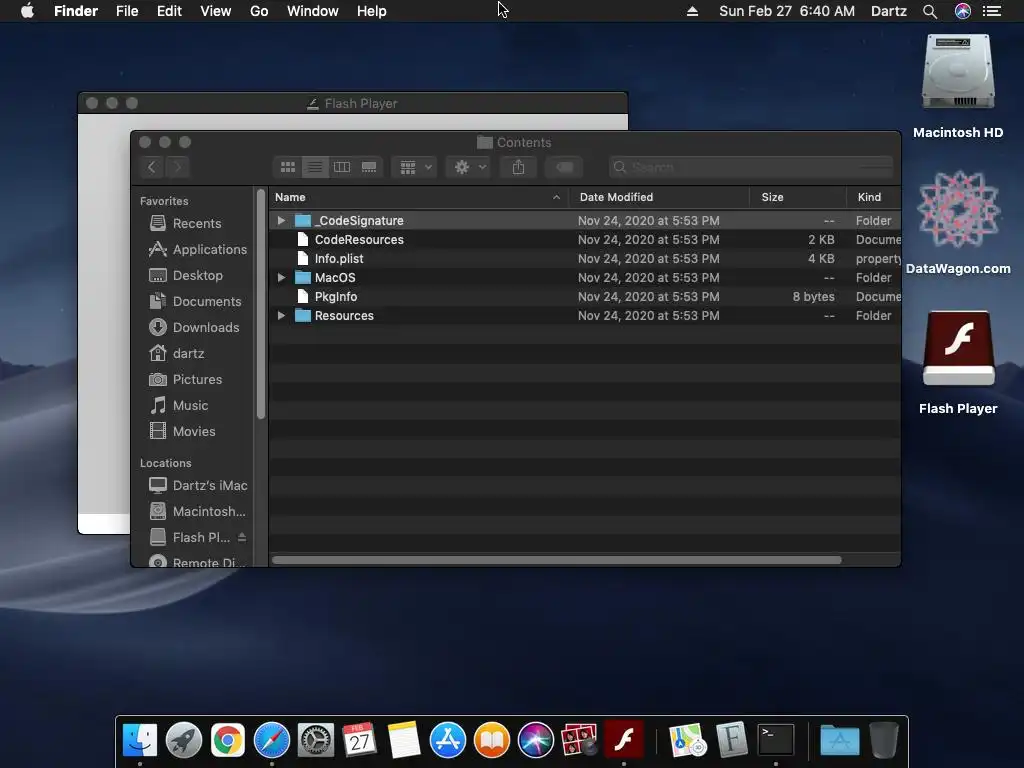
Task: Expand the MacOS folder
Action: (x=281, y=278)
